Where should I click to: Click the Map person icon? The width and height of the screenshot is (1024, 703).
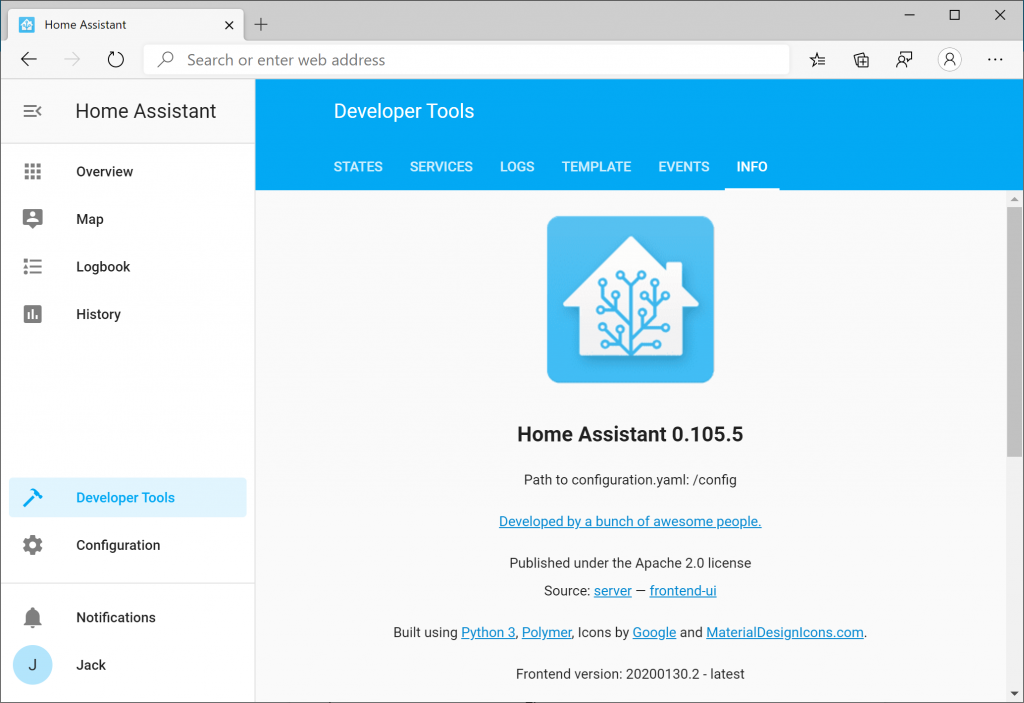33,218
